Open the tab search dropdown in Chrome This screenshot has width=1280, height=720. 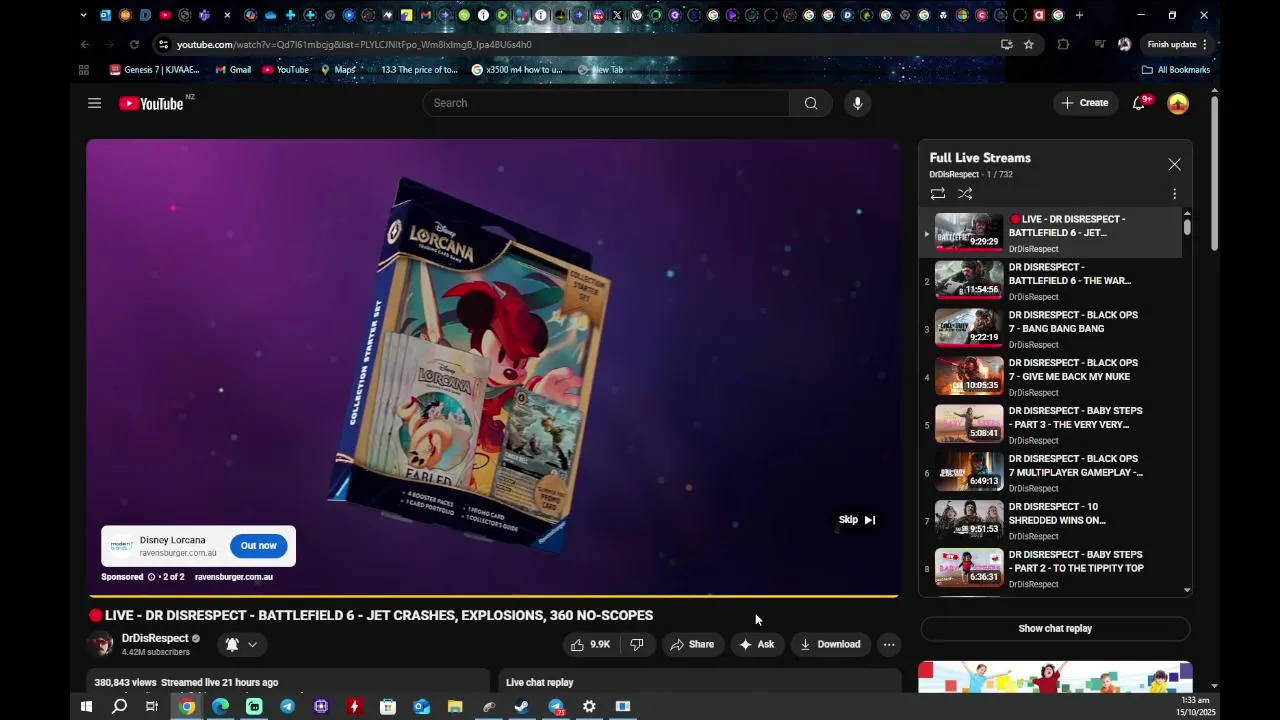[83, 15]
